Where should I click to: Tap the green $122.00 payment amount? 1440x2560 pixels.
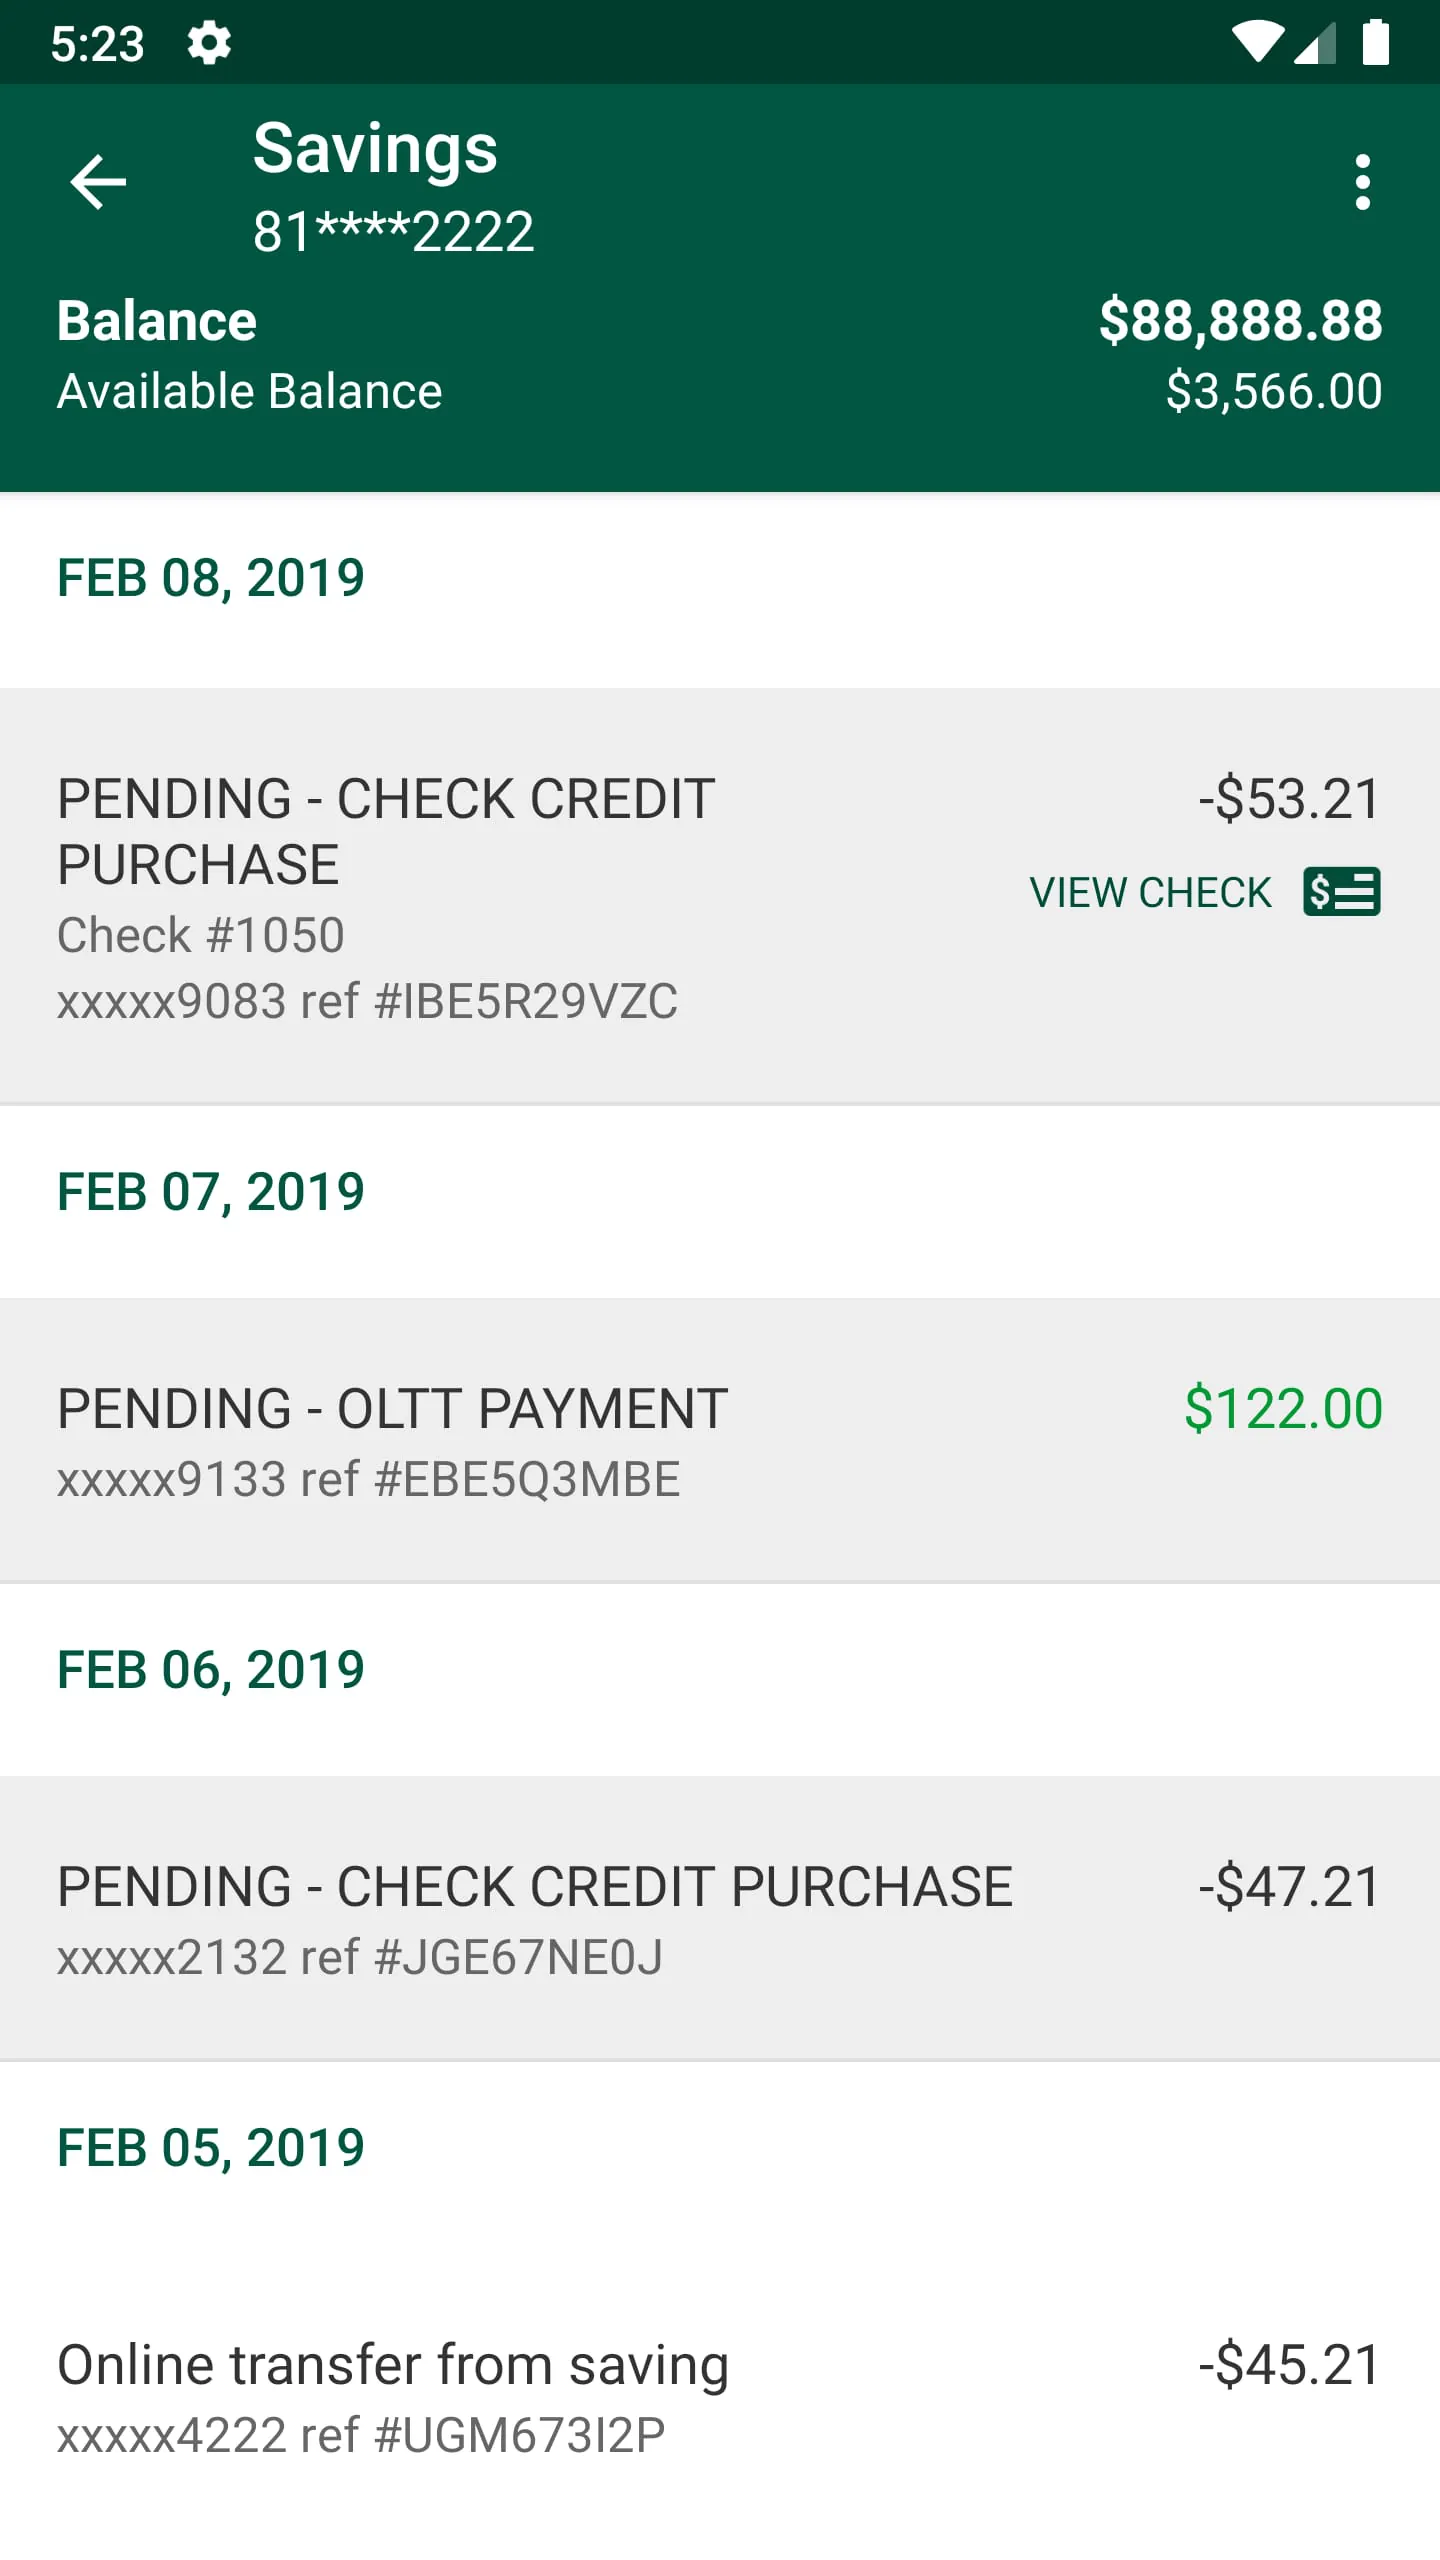coord(1283,1409)
